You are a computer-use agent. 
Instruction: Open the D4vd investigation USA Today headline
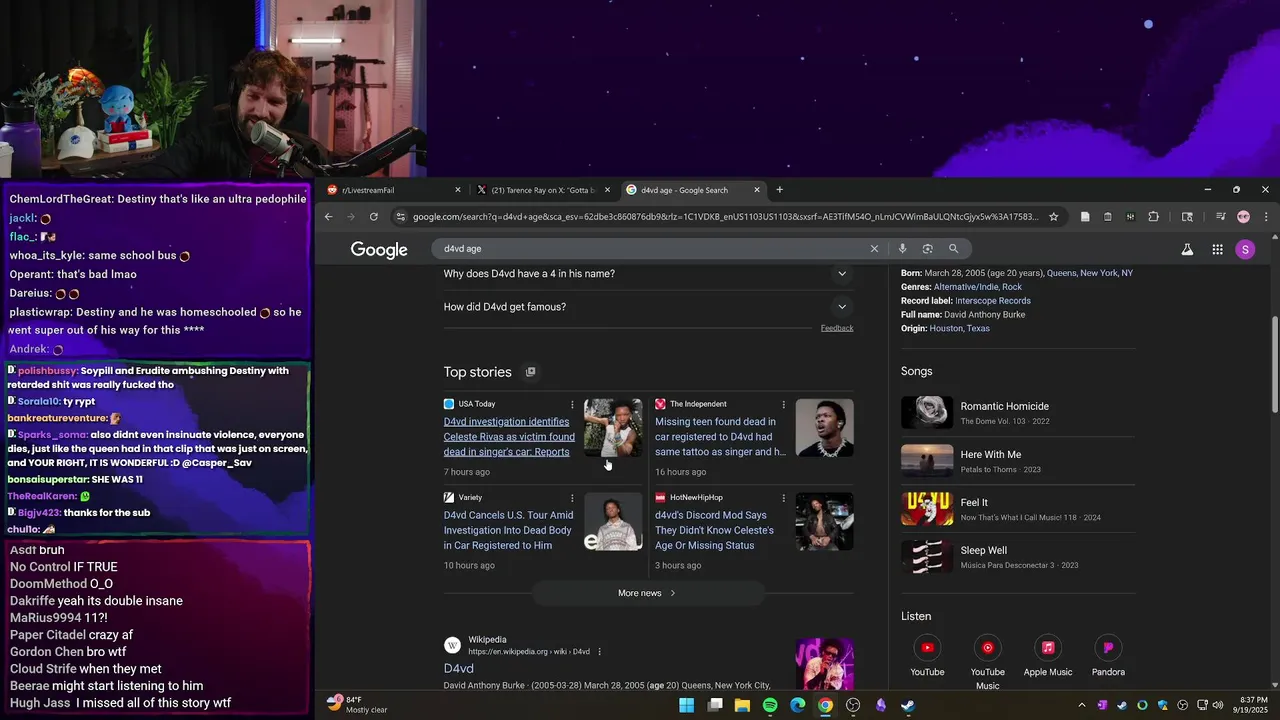pos(509,437)
